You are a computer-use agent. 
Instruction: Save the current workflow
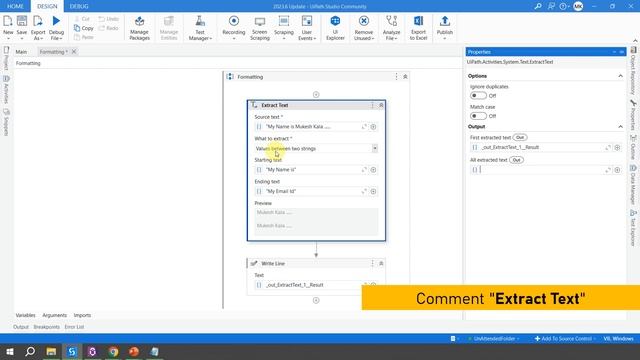[22, 27]
